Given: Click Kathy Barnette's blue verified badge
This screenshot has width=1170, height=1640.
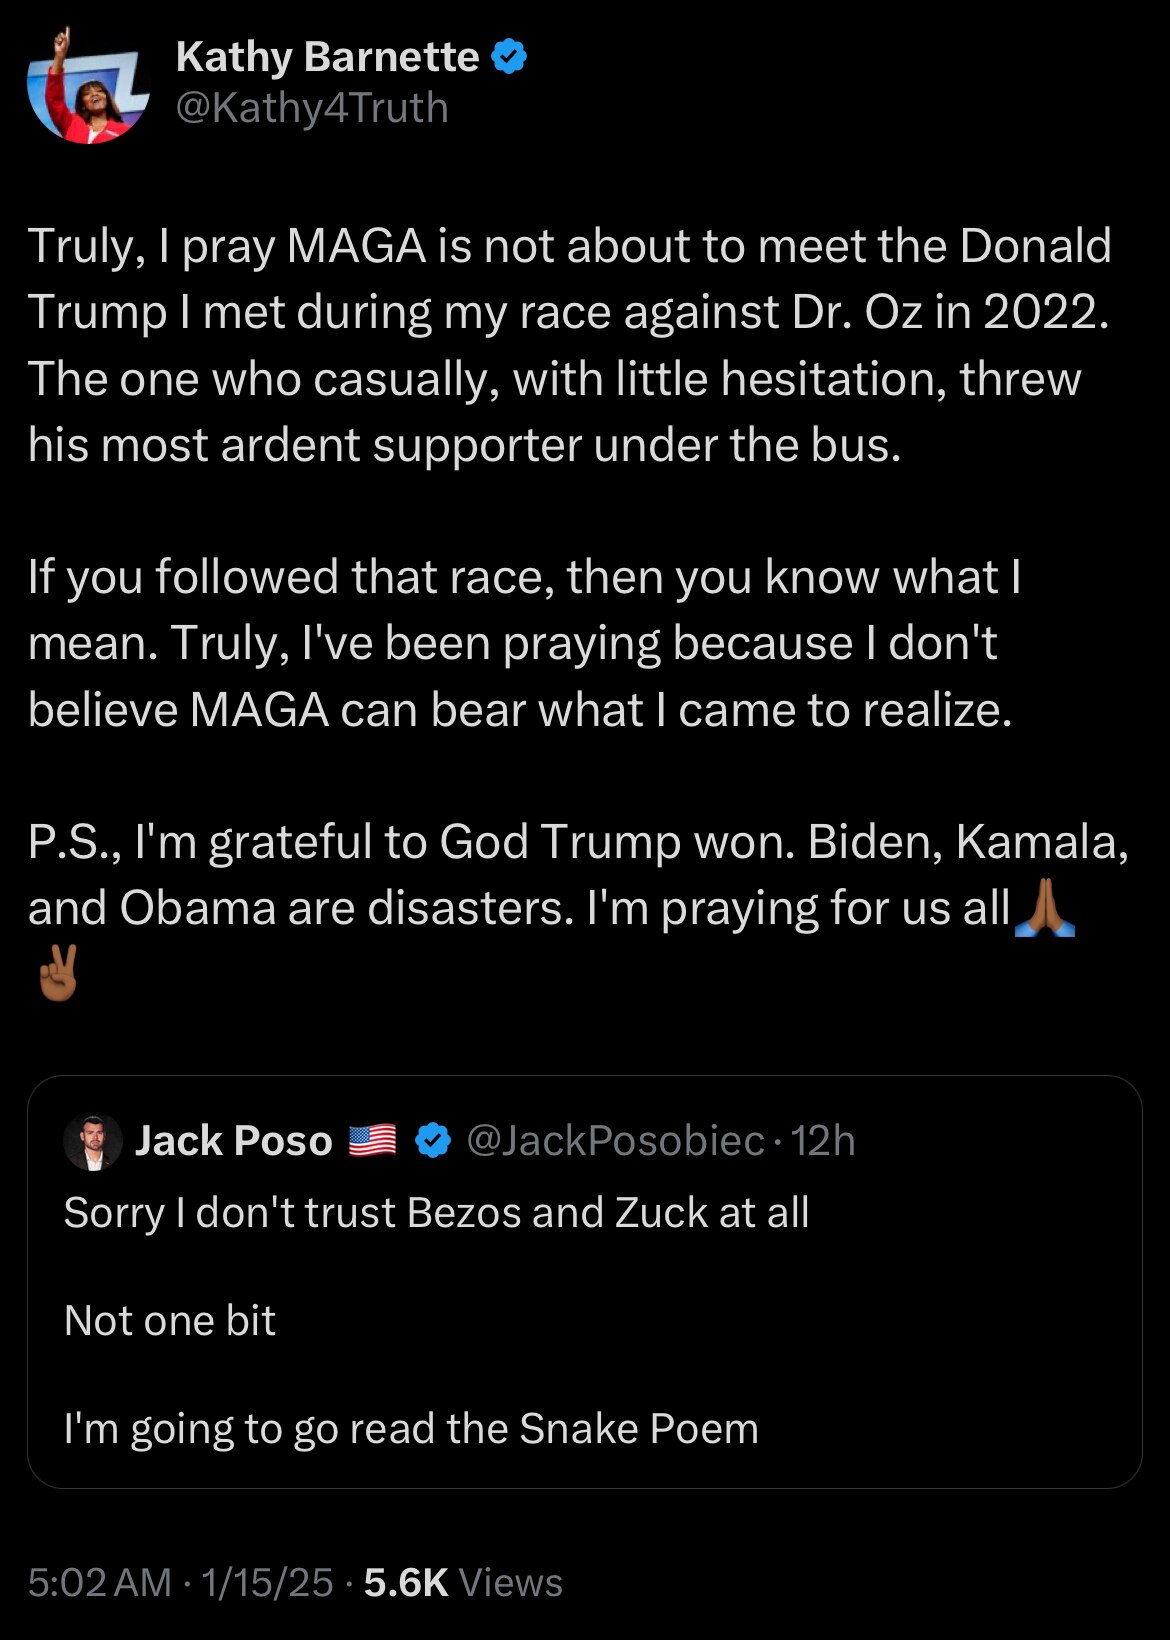Looking at the screenshot, I should coord(510,57).
